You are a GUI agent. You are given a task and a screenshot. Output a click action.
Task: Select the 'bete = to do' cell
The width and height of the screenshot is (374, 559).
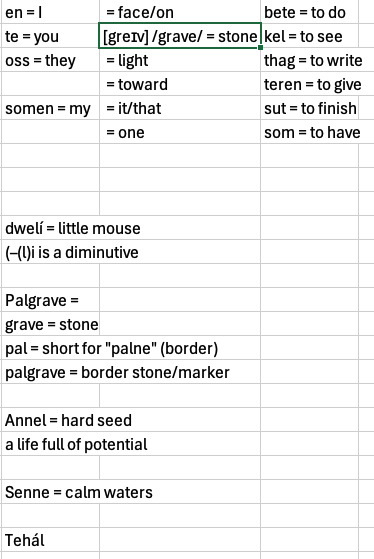(309, 12)
